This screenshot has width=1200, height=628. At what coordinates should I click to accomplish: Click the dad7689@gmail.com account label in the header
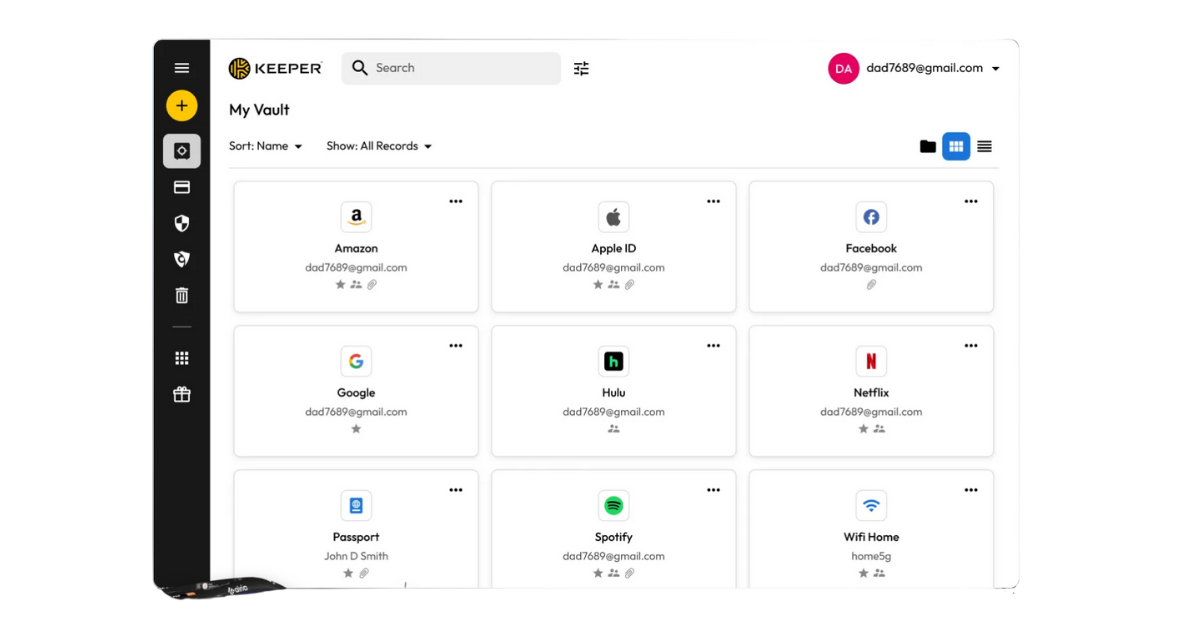tap(925, 68)
